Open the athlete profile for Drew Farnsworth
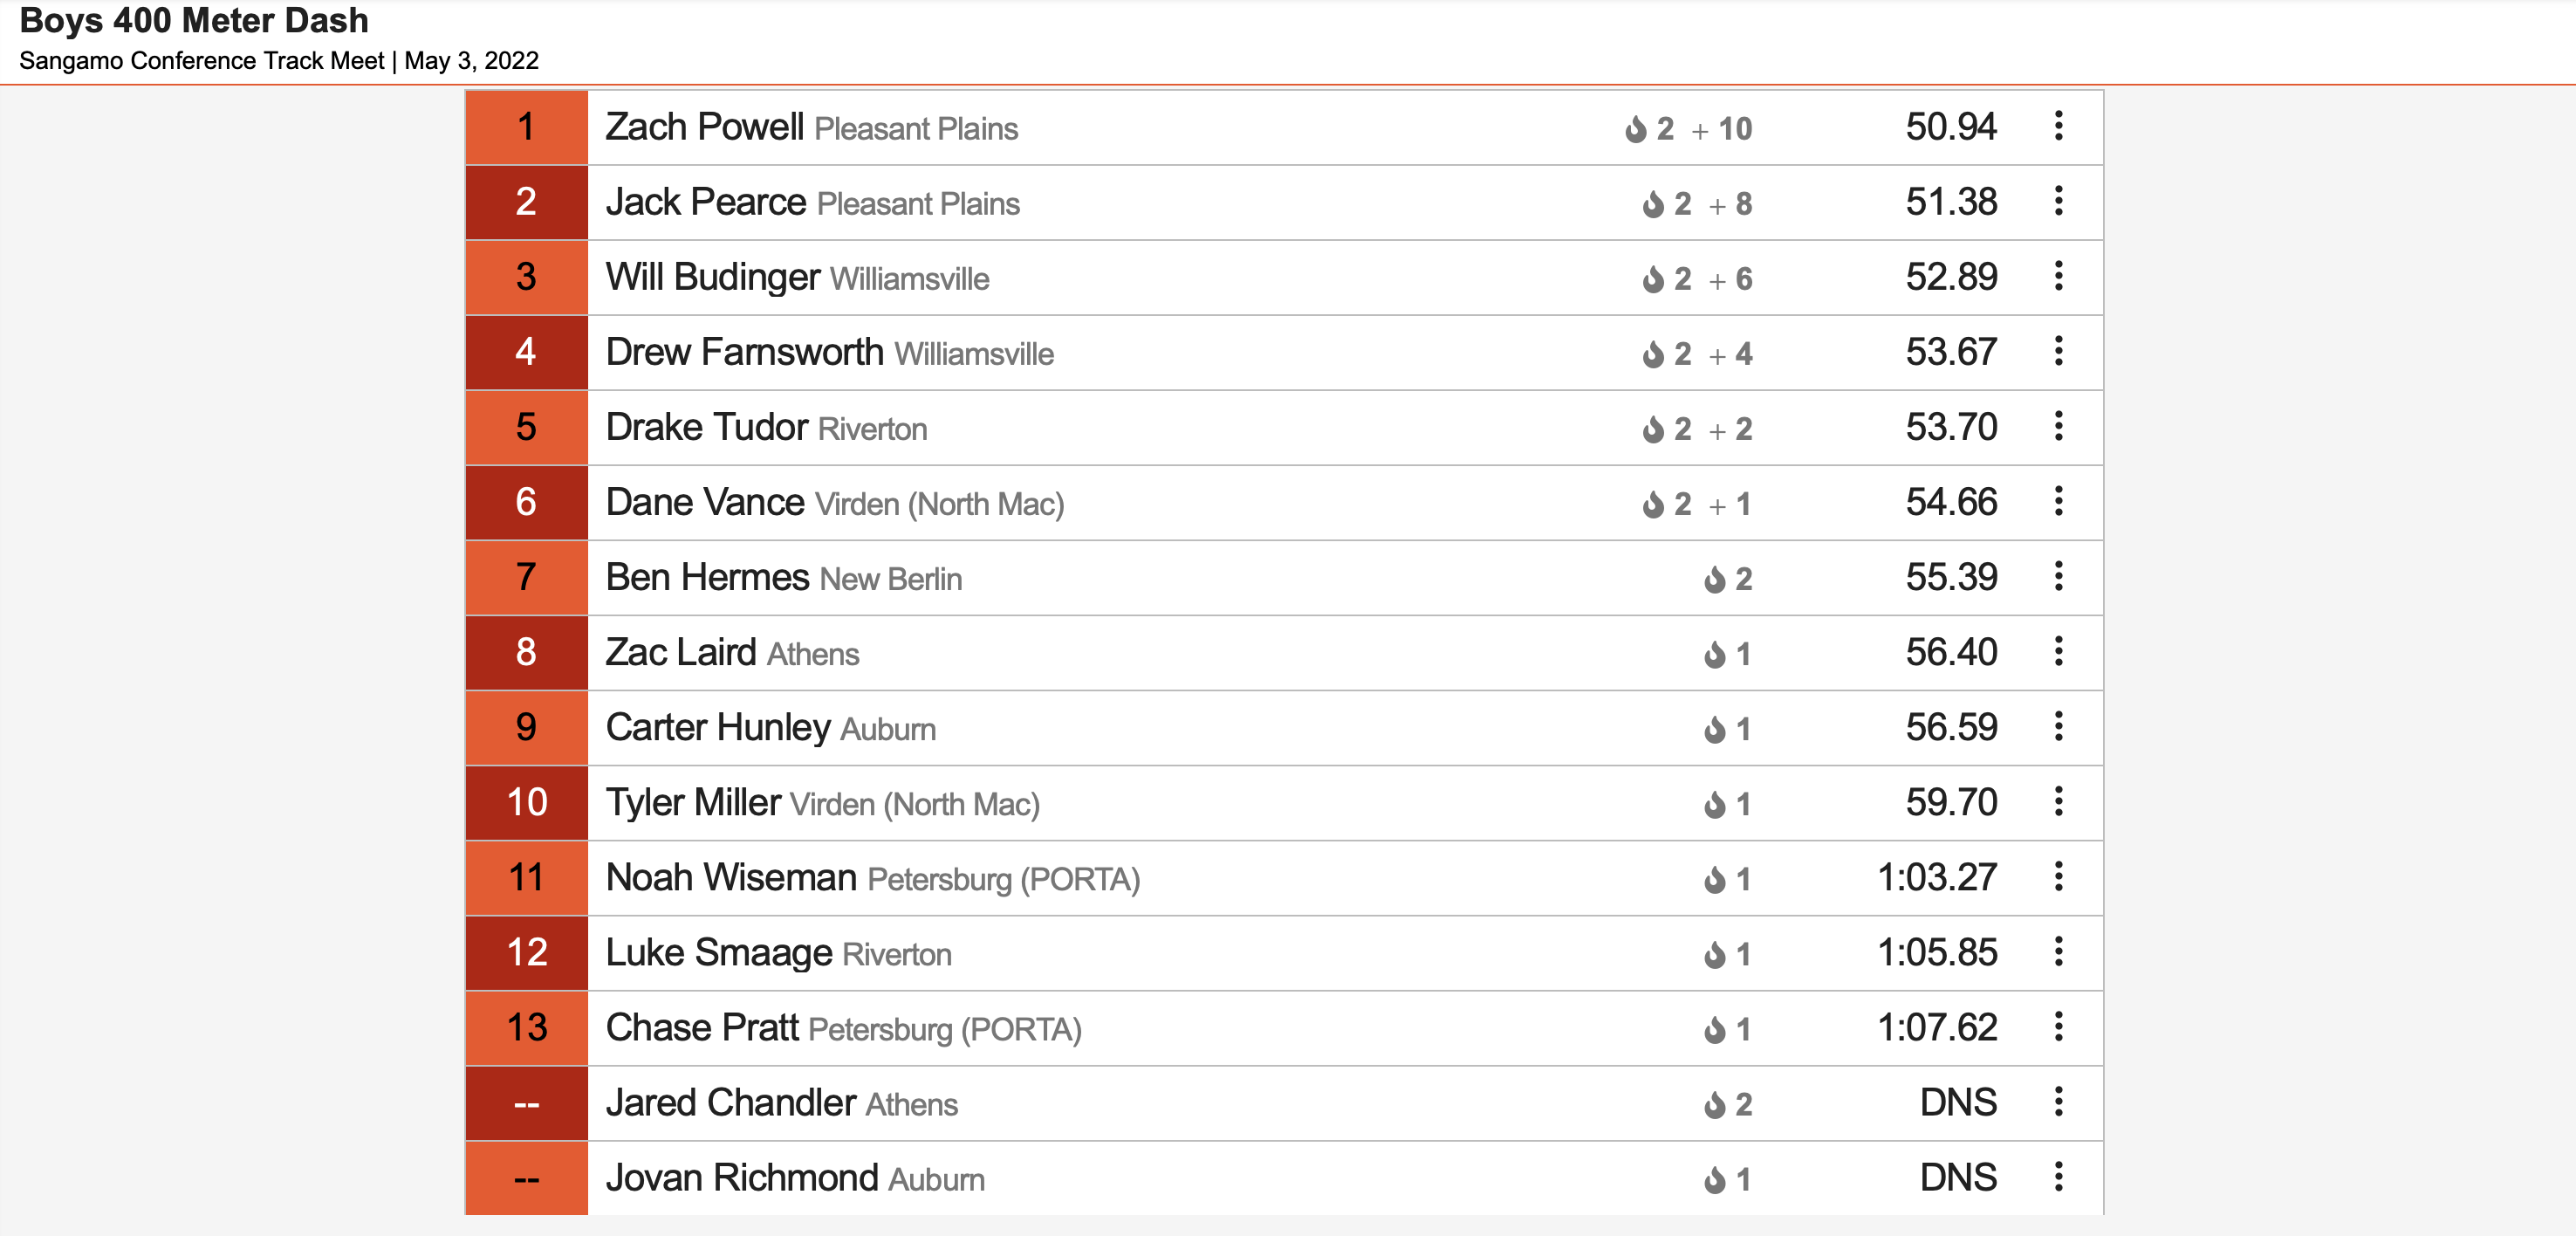The image size is (2576, 1236). [x=744, y=352]
